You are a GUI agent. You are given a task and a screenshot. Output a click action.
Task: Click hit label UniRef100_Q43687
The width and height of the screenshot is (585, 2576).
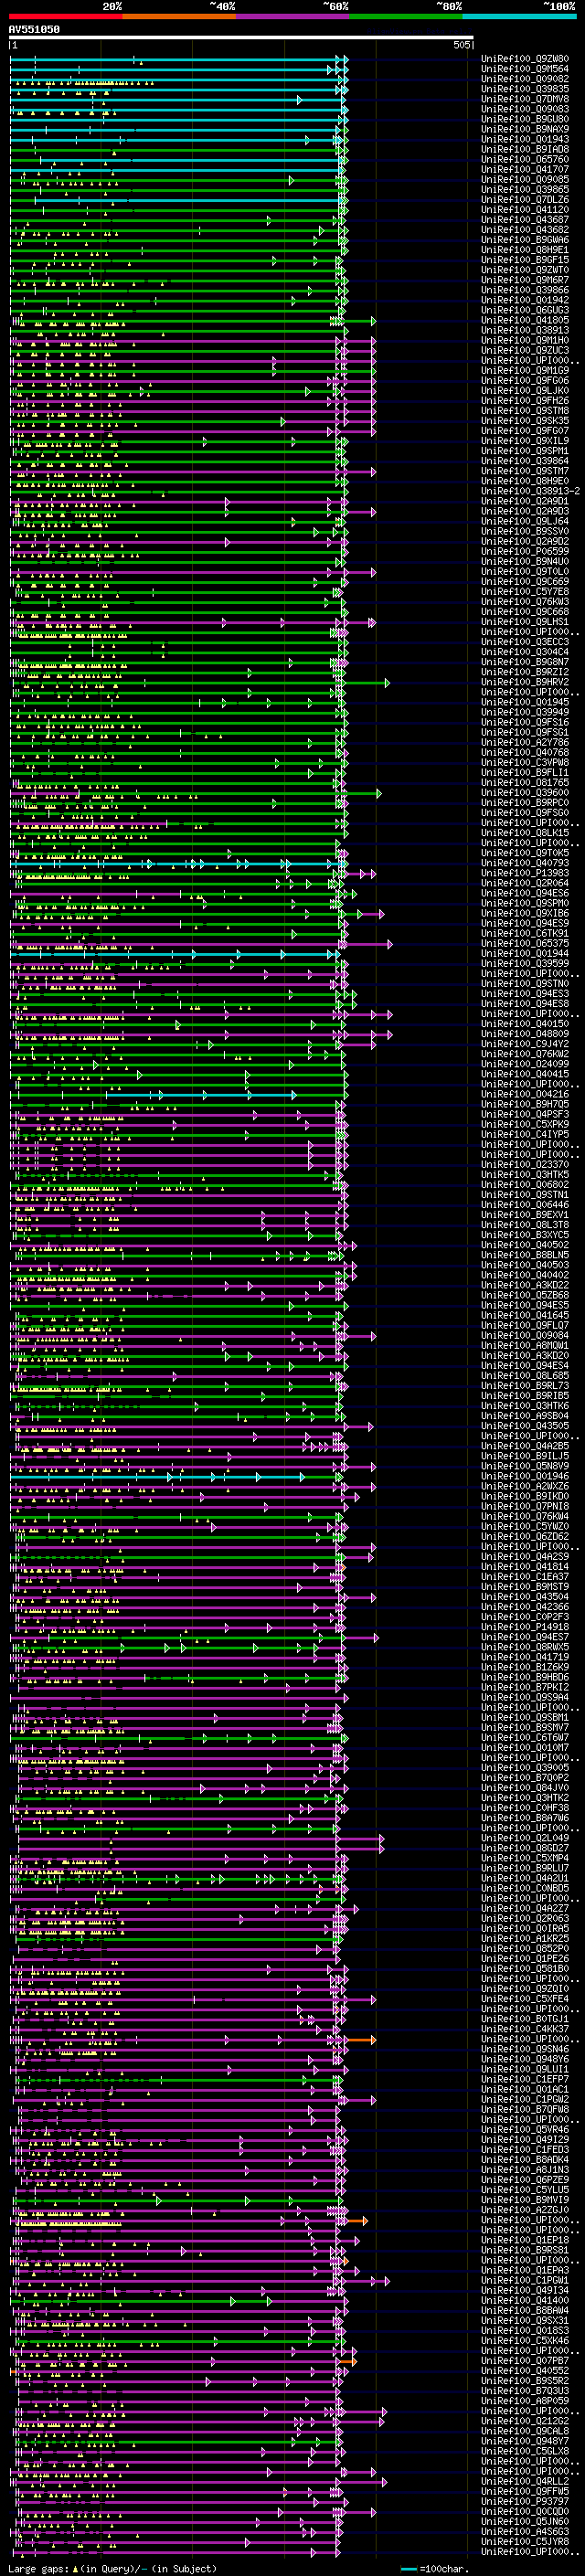[x=525, y=219]
